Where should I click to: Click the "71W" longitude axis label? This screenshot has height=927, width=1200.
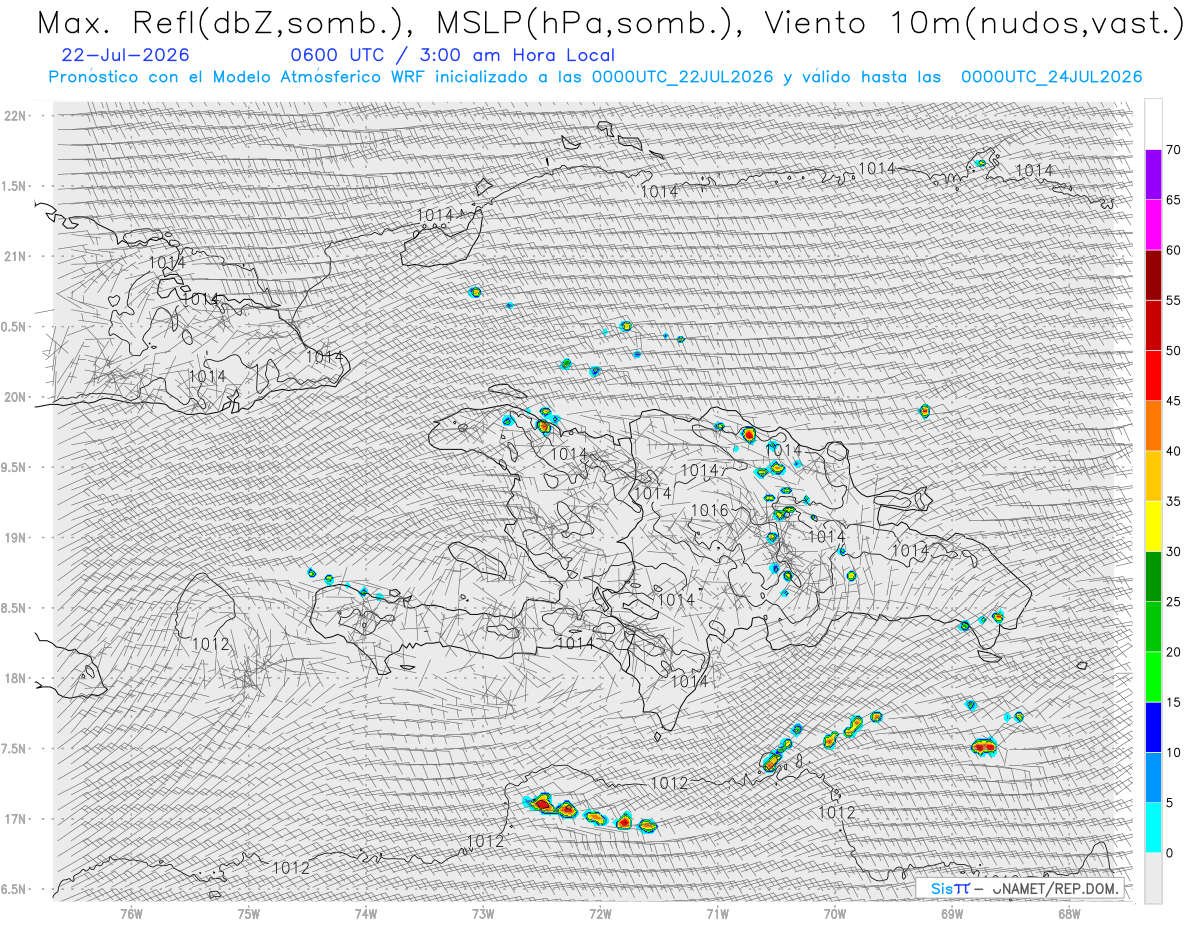[717, 913]
